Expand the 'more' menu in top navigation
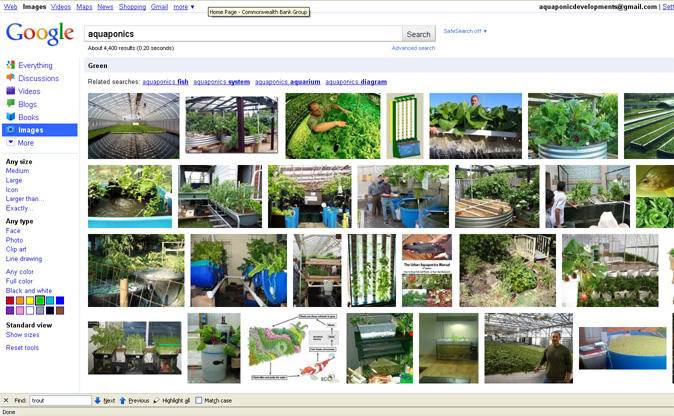 click(x=184, y=7)
